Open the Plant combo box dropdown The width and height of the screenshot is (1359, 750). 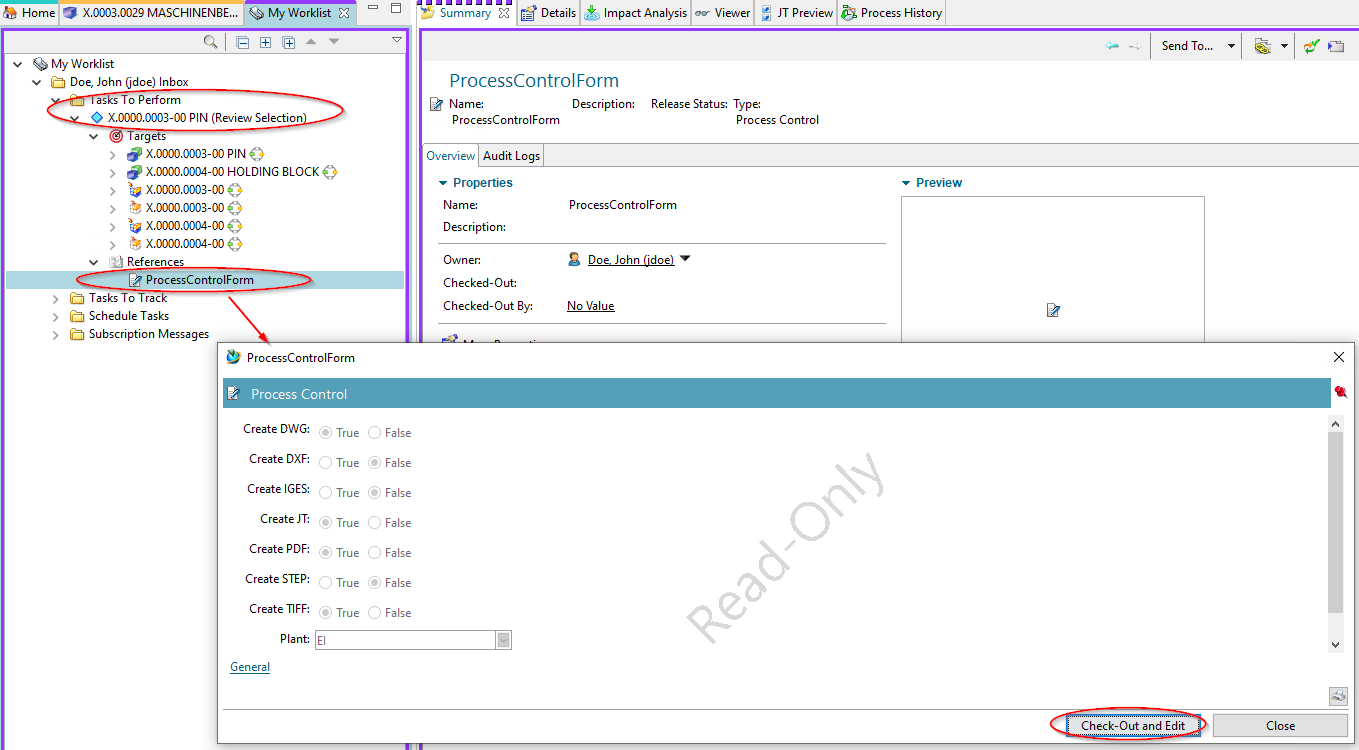(503, 640)
